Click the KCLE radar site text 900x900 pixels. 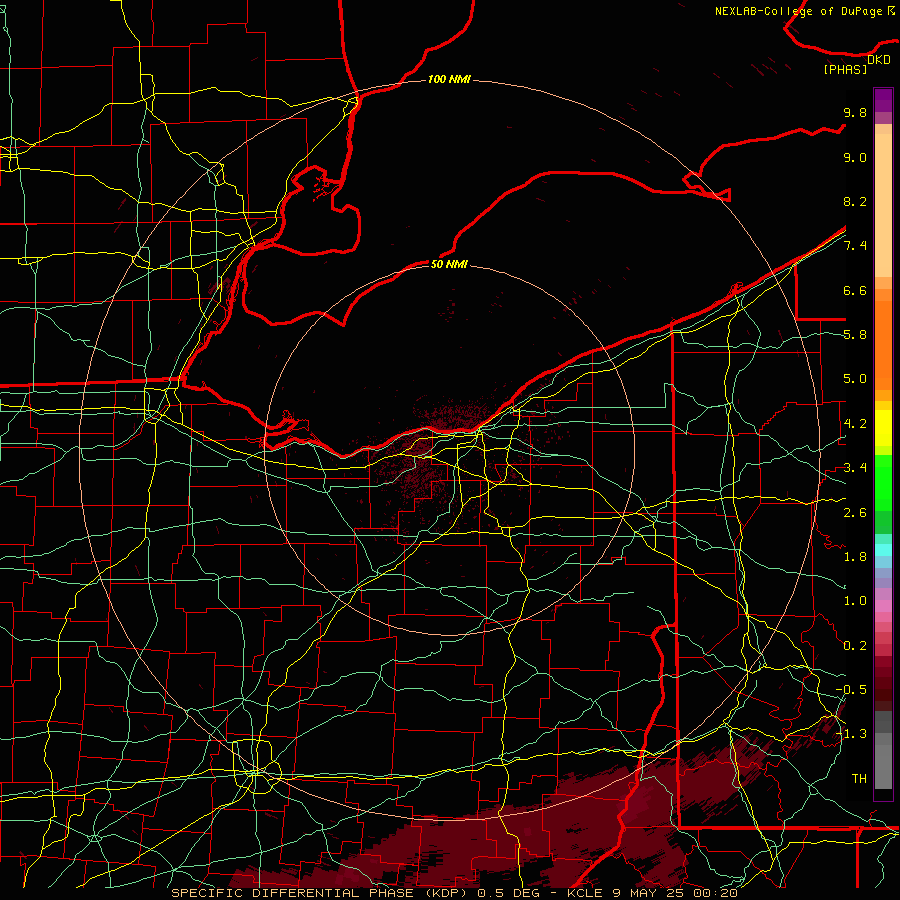584,893
